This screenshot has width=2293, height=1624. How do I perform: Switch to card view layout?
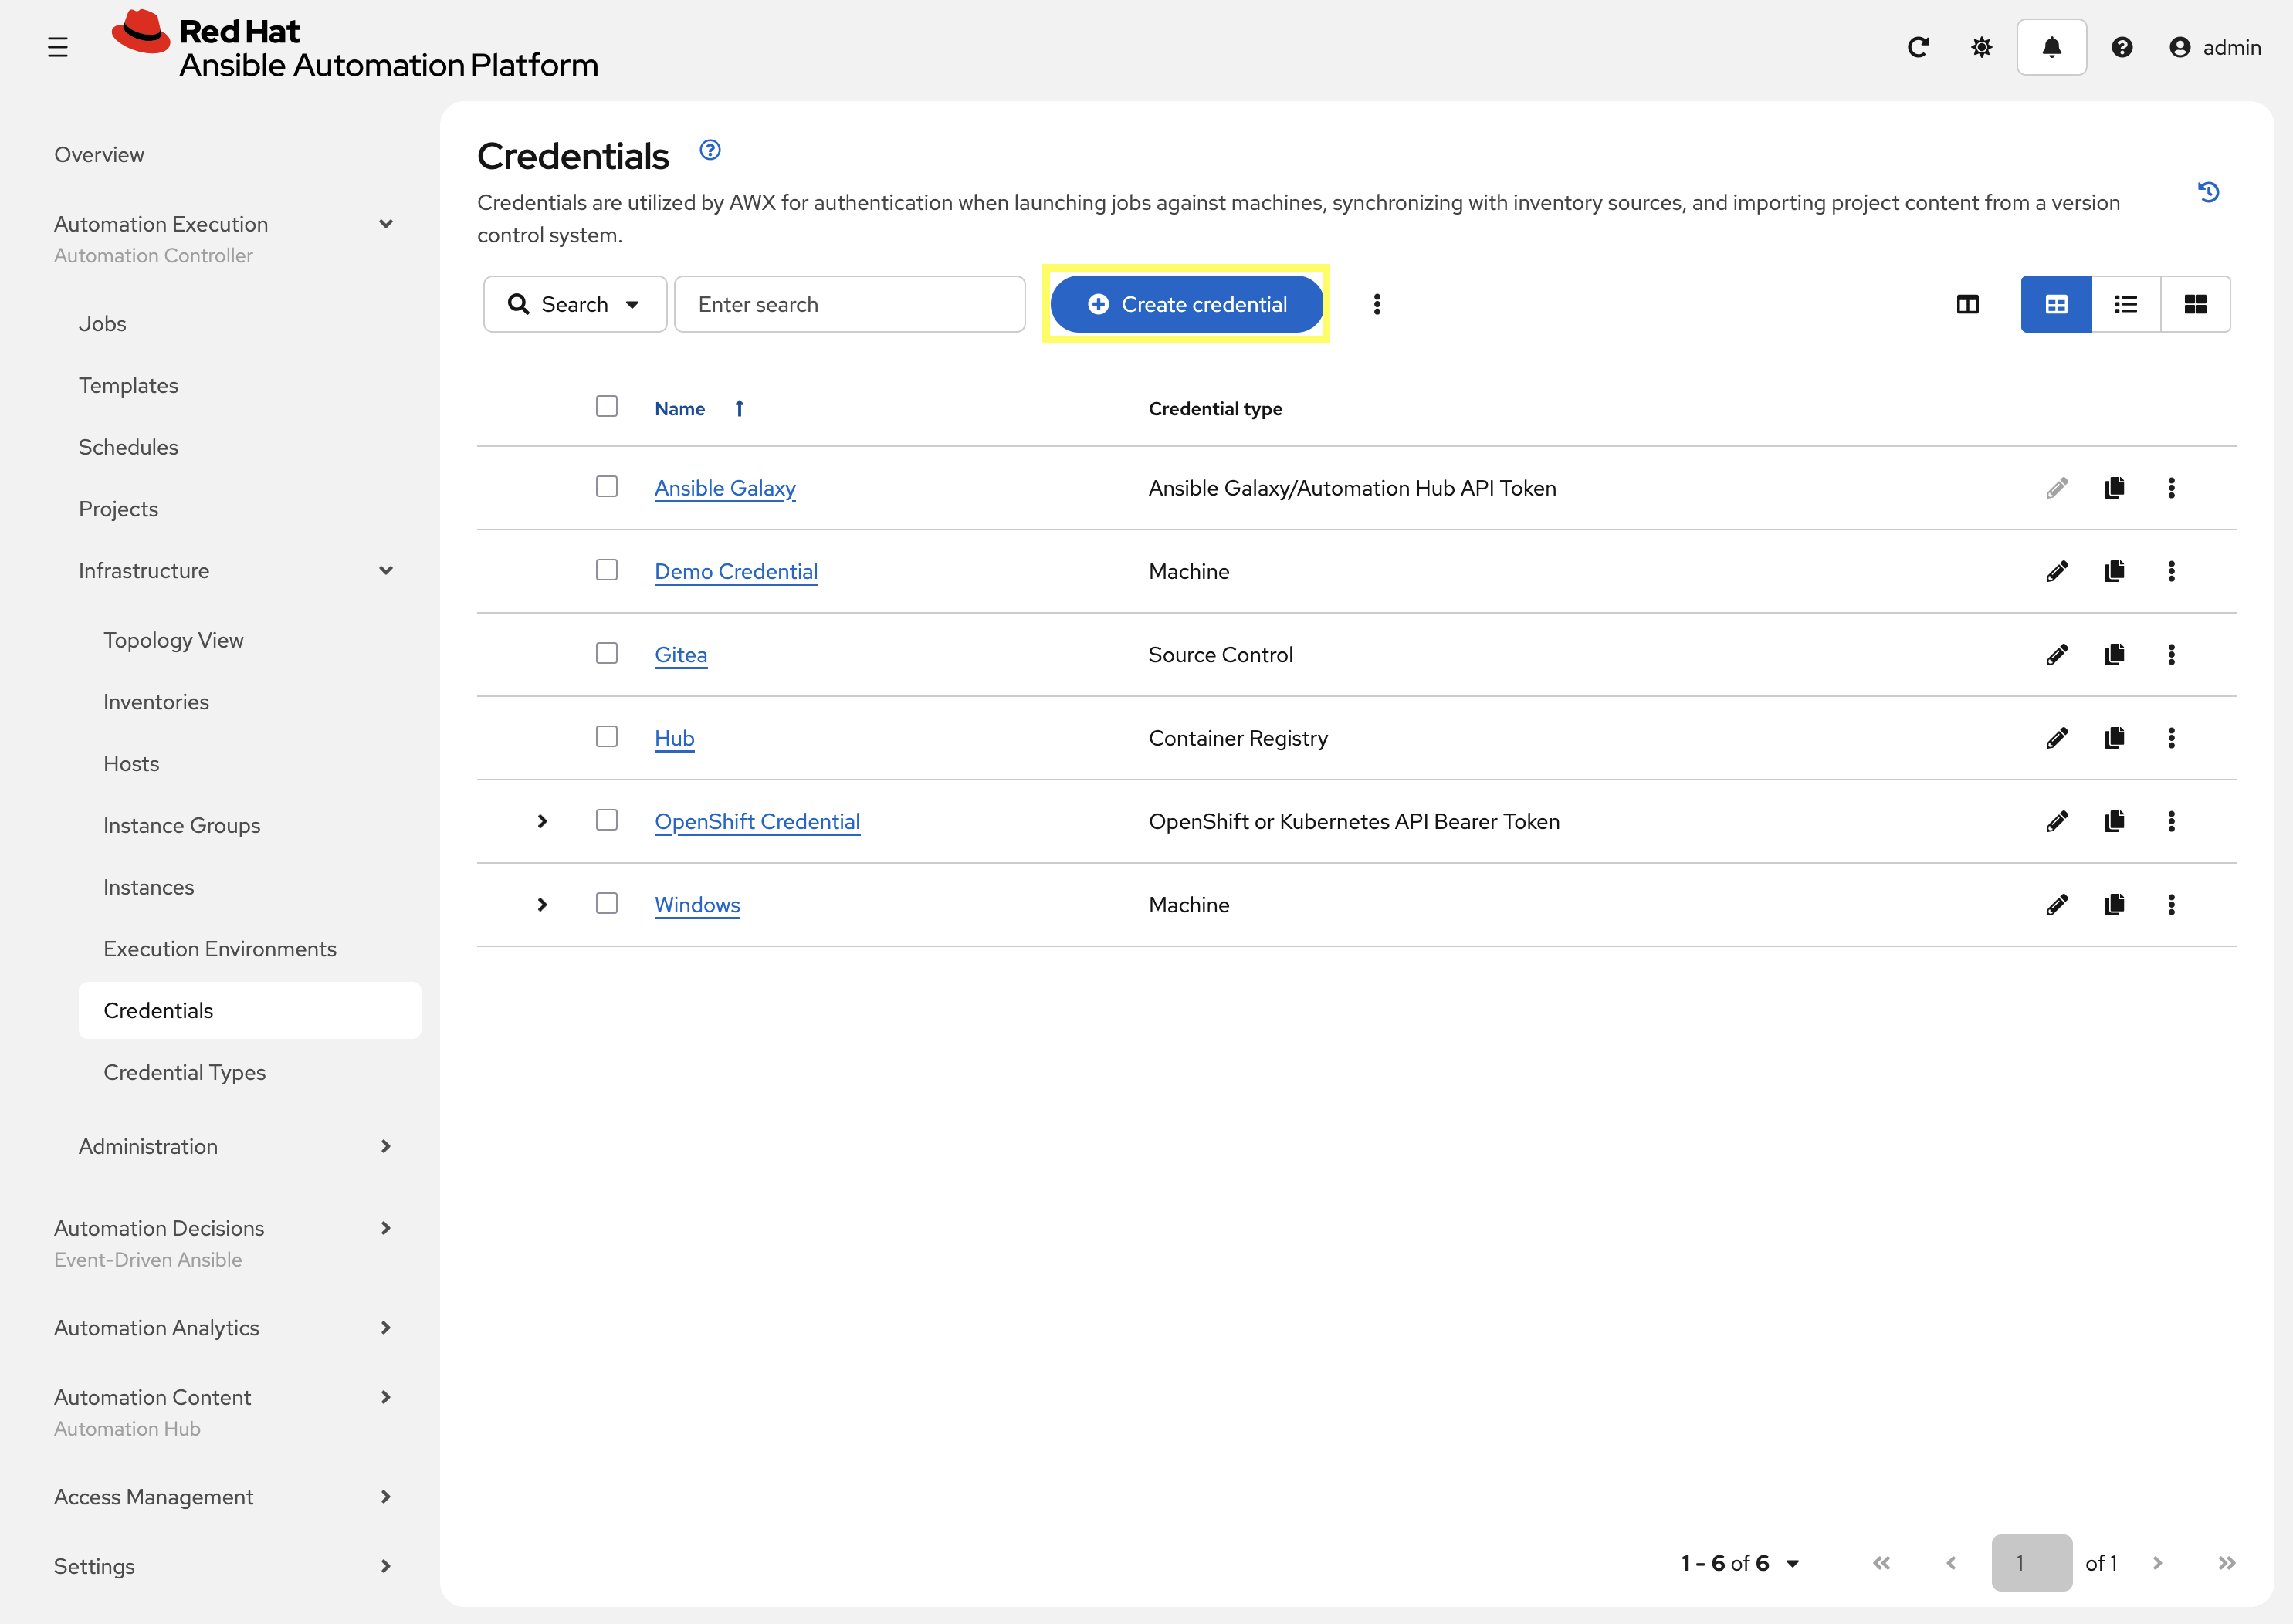pyautogui.click(x=2195, y=304)
